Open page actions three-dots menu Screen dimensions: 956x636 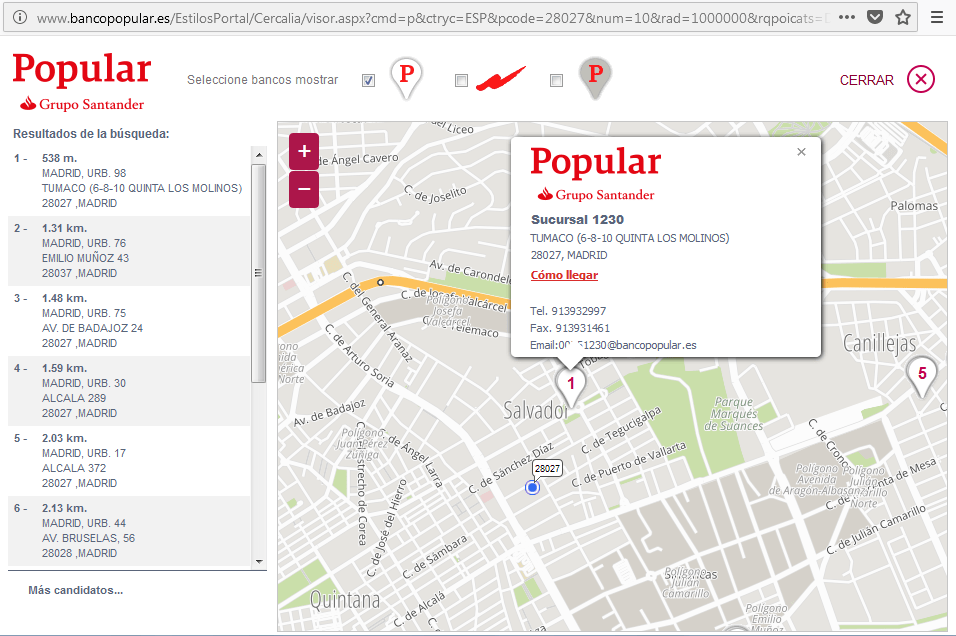tap(846, 18)
